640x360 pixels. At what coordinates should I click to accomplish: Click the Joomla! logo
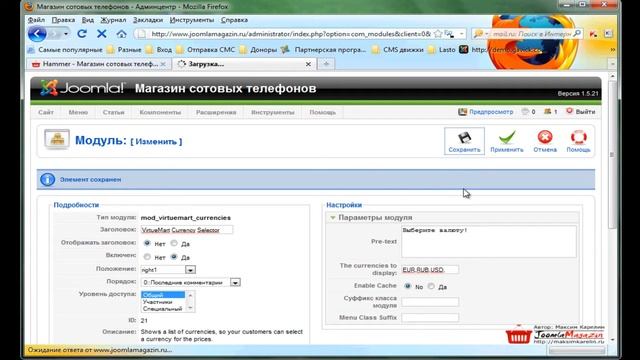83,88
